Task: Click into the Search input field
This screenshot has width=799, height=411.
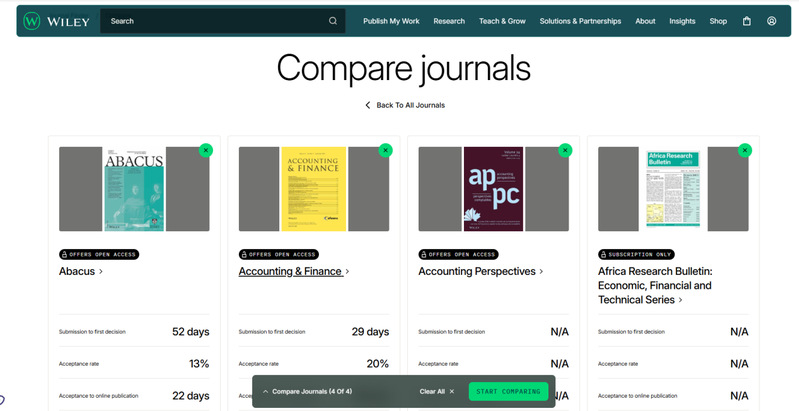Action: (215, 21)
